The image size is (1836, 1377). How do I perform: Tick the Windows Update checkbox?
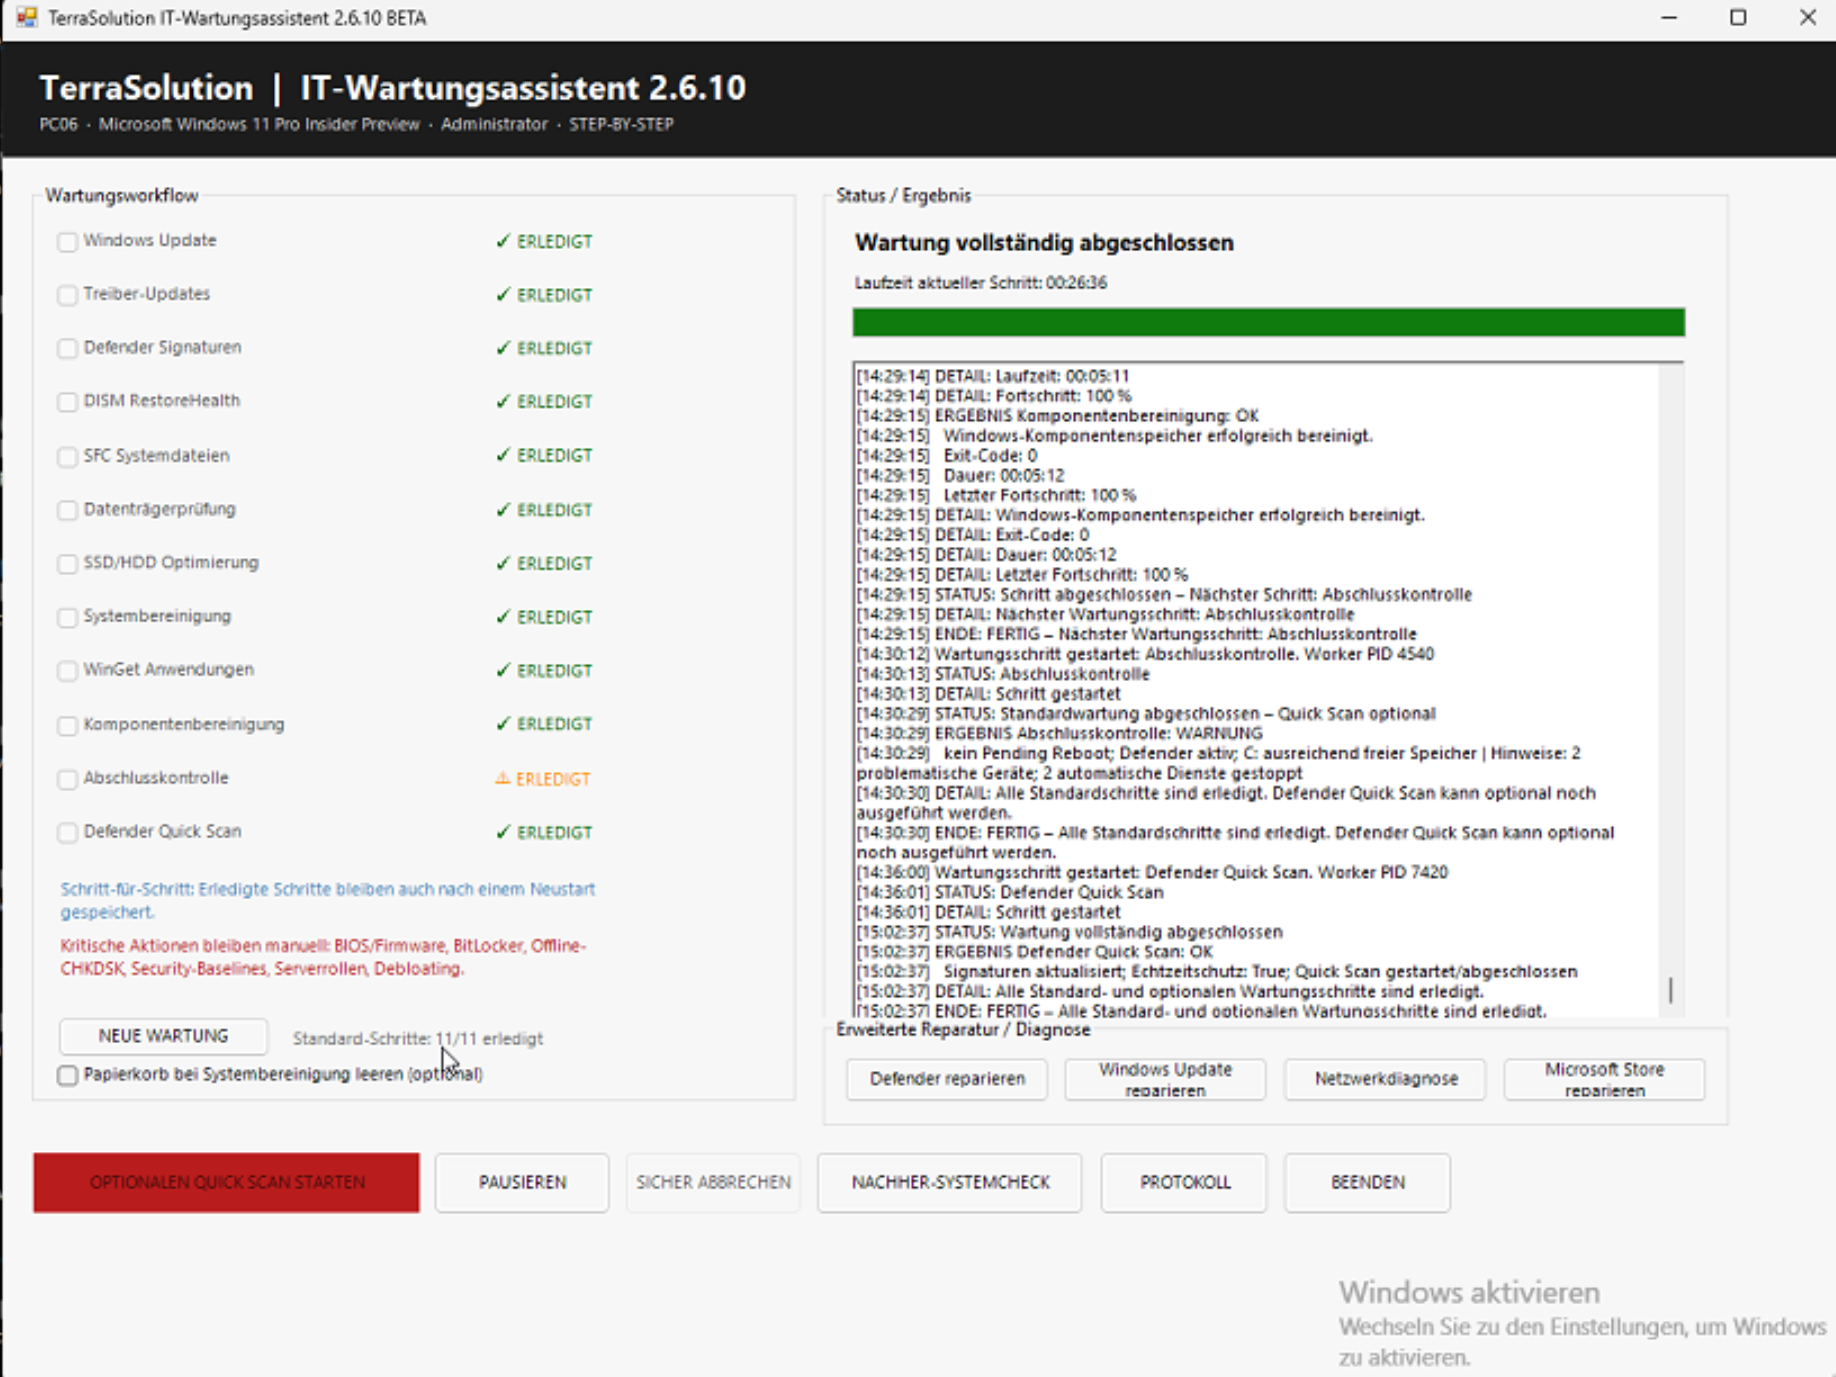click(67, 242)
